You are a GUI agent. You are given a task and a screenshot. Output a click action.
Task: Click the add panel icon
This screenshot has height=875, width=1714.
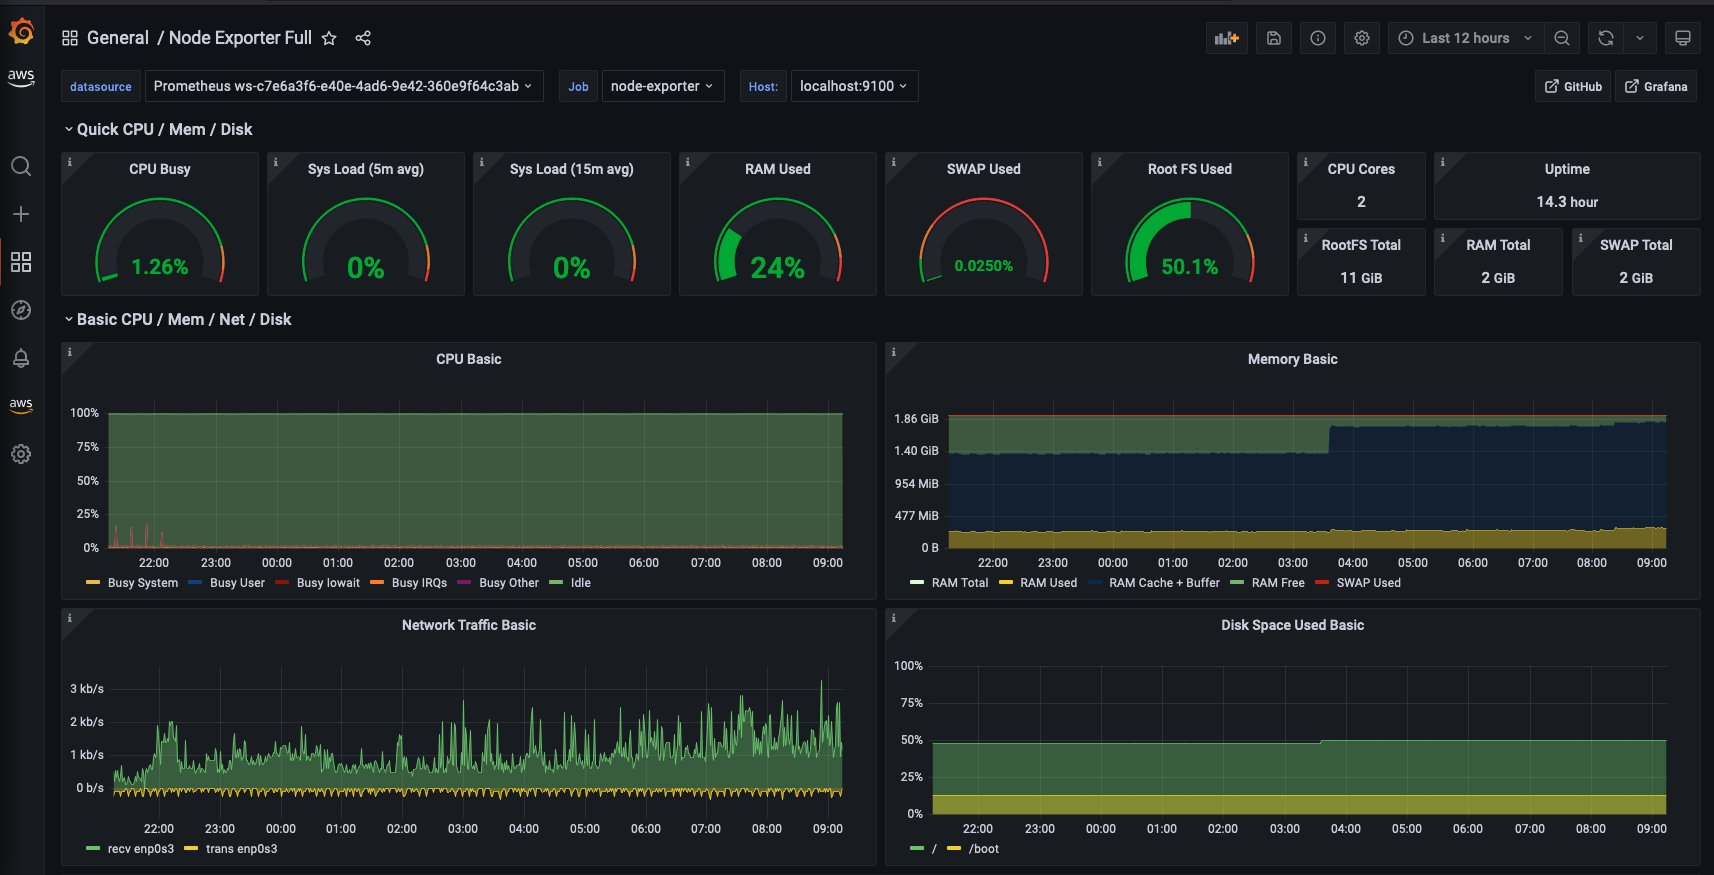(x=1227, y=38)
